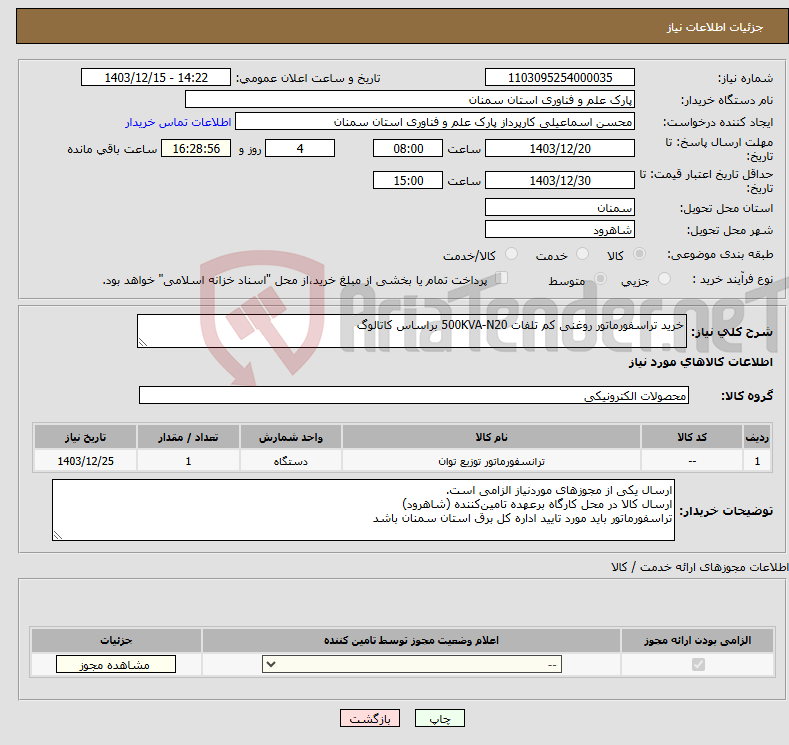Open the license status dropdown
Image resolution: width=789 pixels, height=745 pixels.
coord(412,665)
